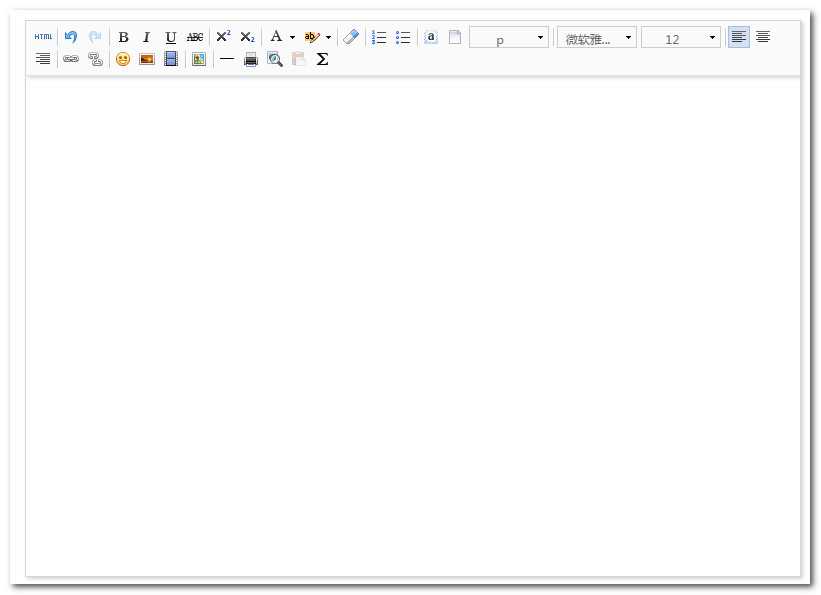Click the greyed redo arrow
This screenshot has height=595, width=821.
(95, 37)
